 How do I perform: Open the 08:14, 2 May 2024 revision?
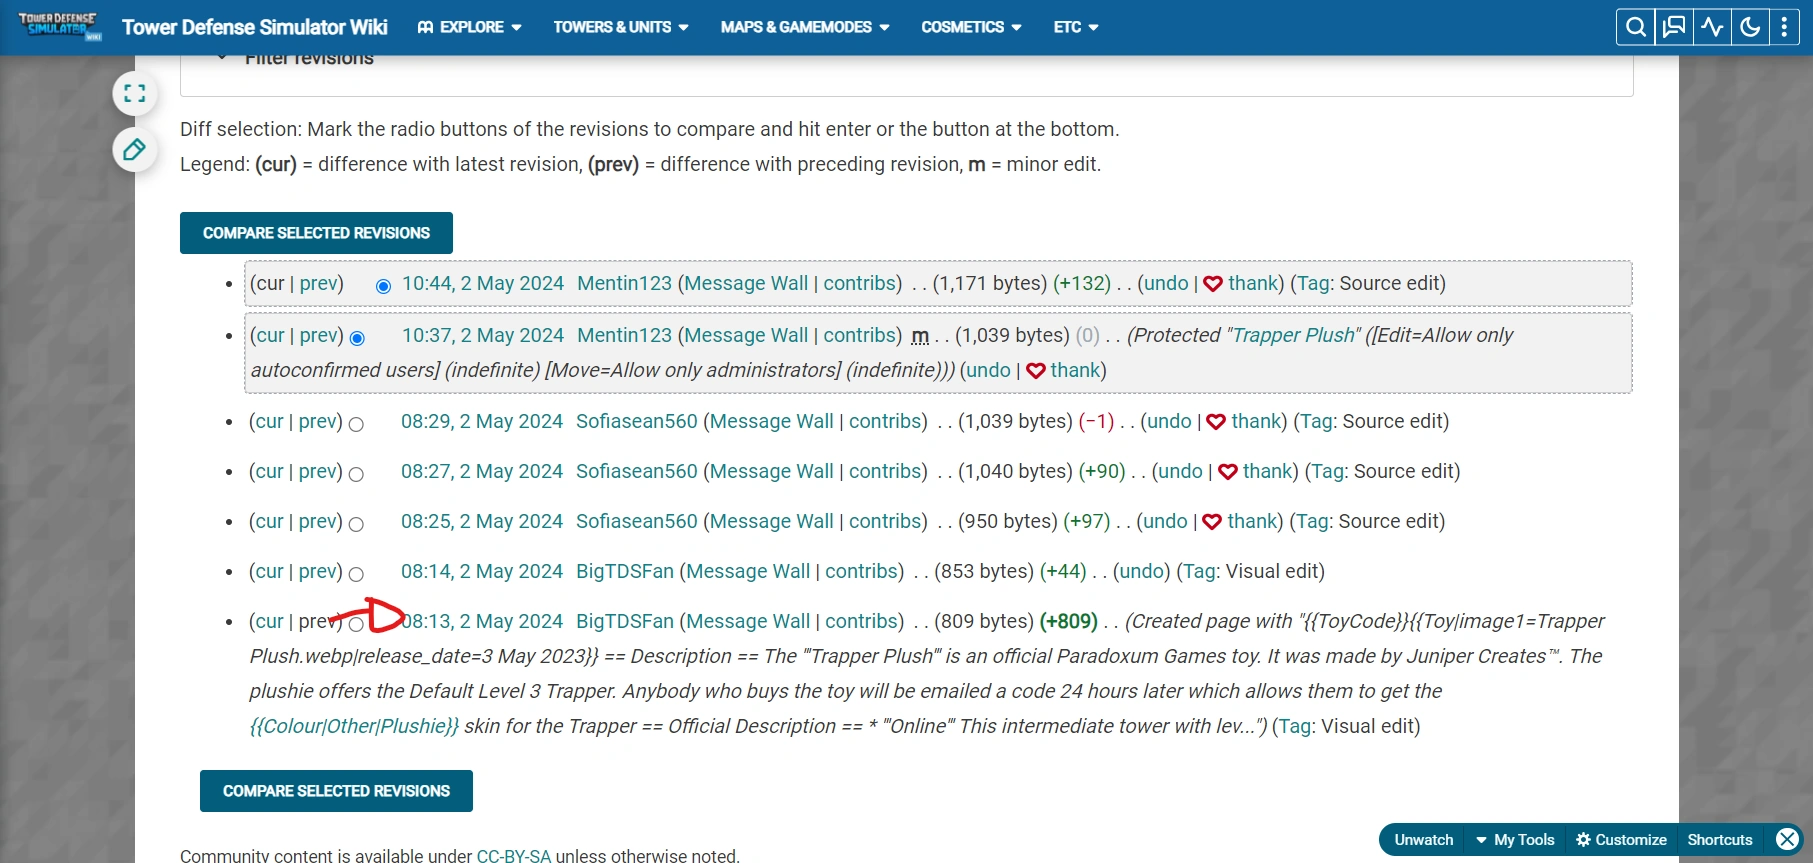coord(482,572)
